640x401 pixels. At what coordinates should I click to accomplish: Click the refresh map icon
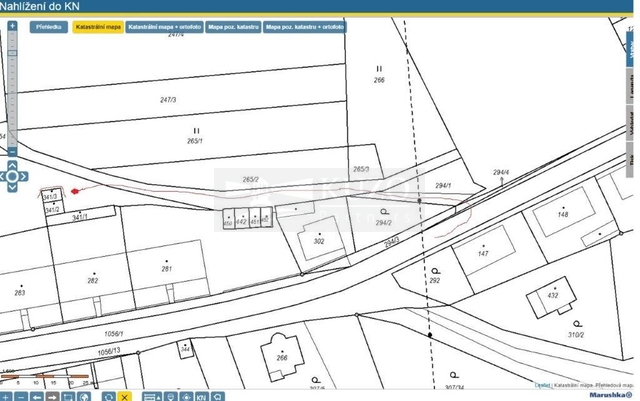[108, 396]
